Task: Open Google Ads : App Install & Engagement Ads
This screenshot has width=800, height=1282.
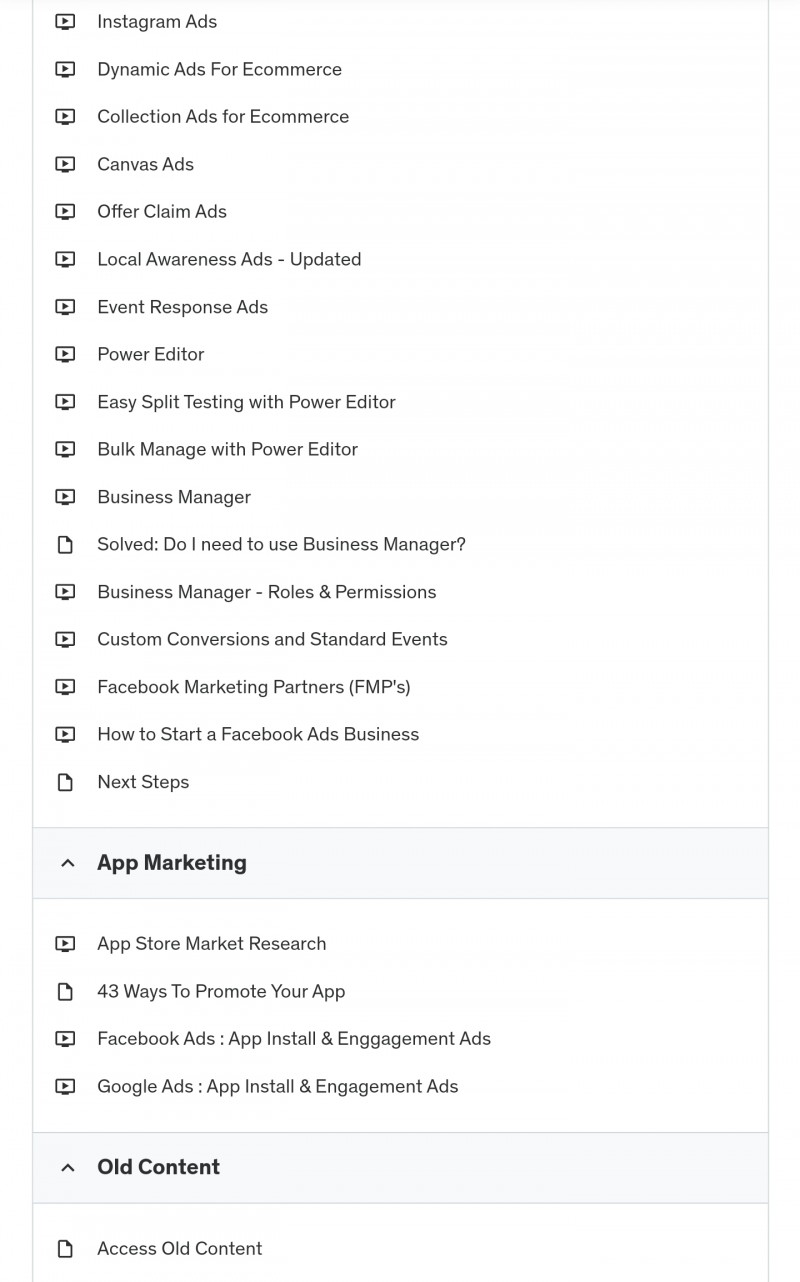Action: click(278, 1086)
